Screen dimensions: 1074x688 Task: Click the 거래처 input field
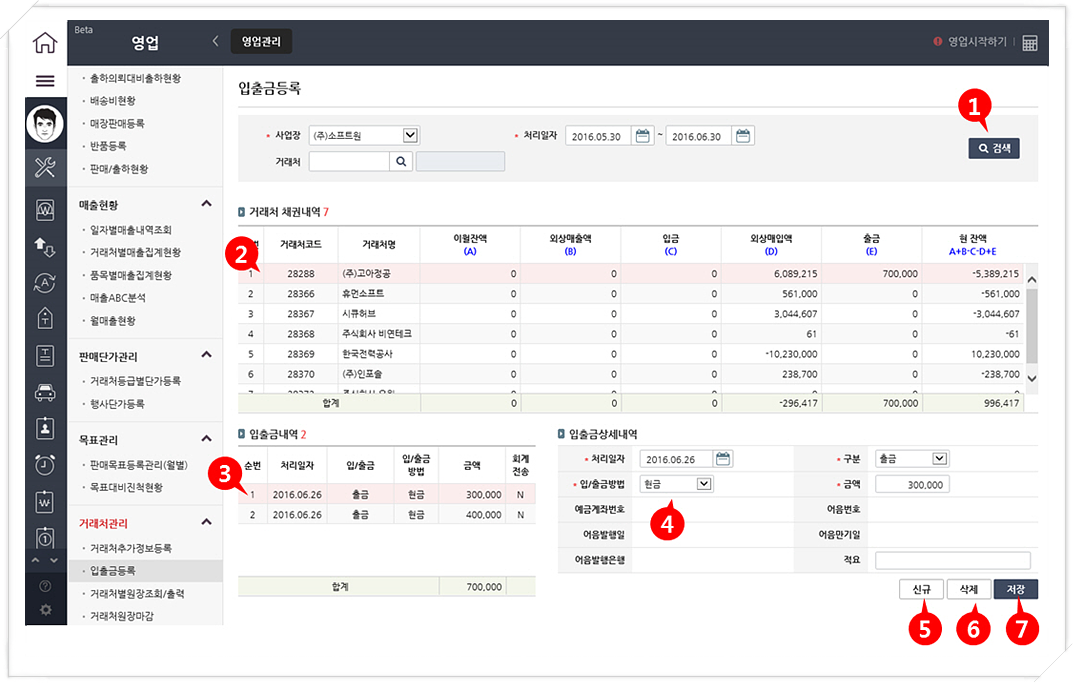pyautogui.click(x=349, y=162)
